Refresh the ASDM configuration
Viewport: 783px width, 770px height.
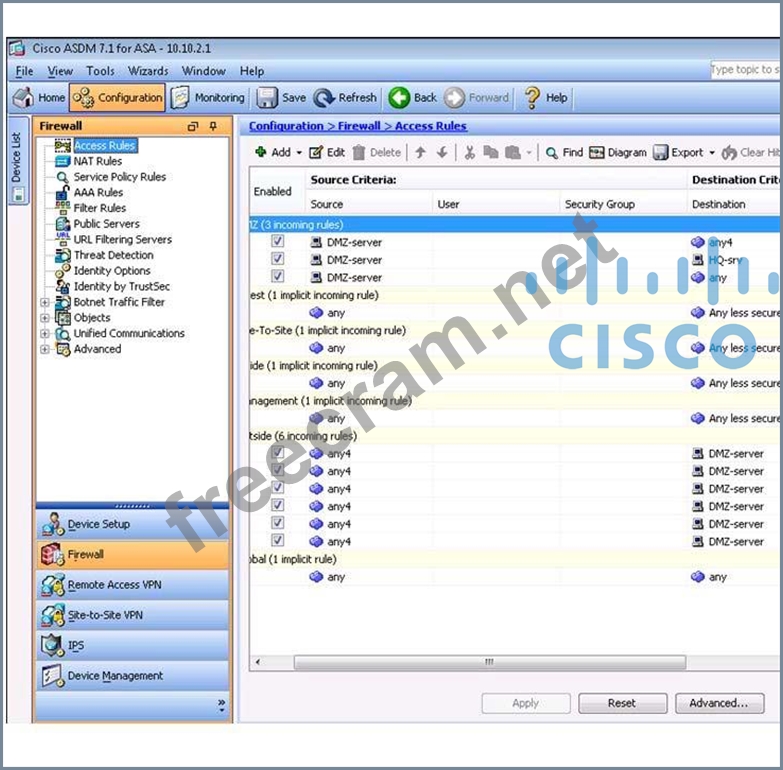point(324,98)
